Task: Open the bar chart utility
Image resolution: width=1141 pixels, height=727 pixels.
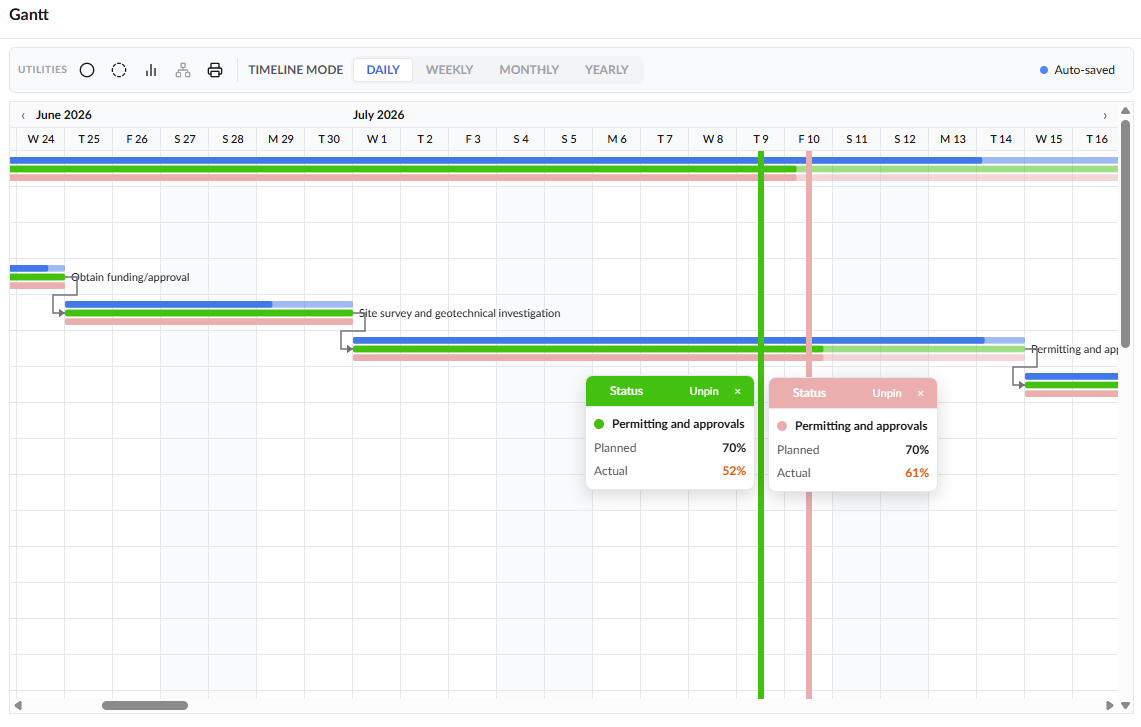Action: pyautogui.click(x=151, y=70)
